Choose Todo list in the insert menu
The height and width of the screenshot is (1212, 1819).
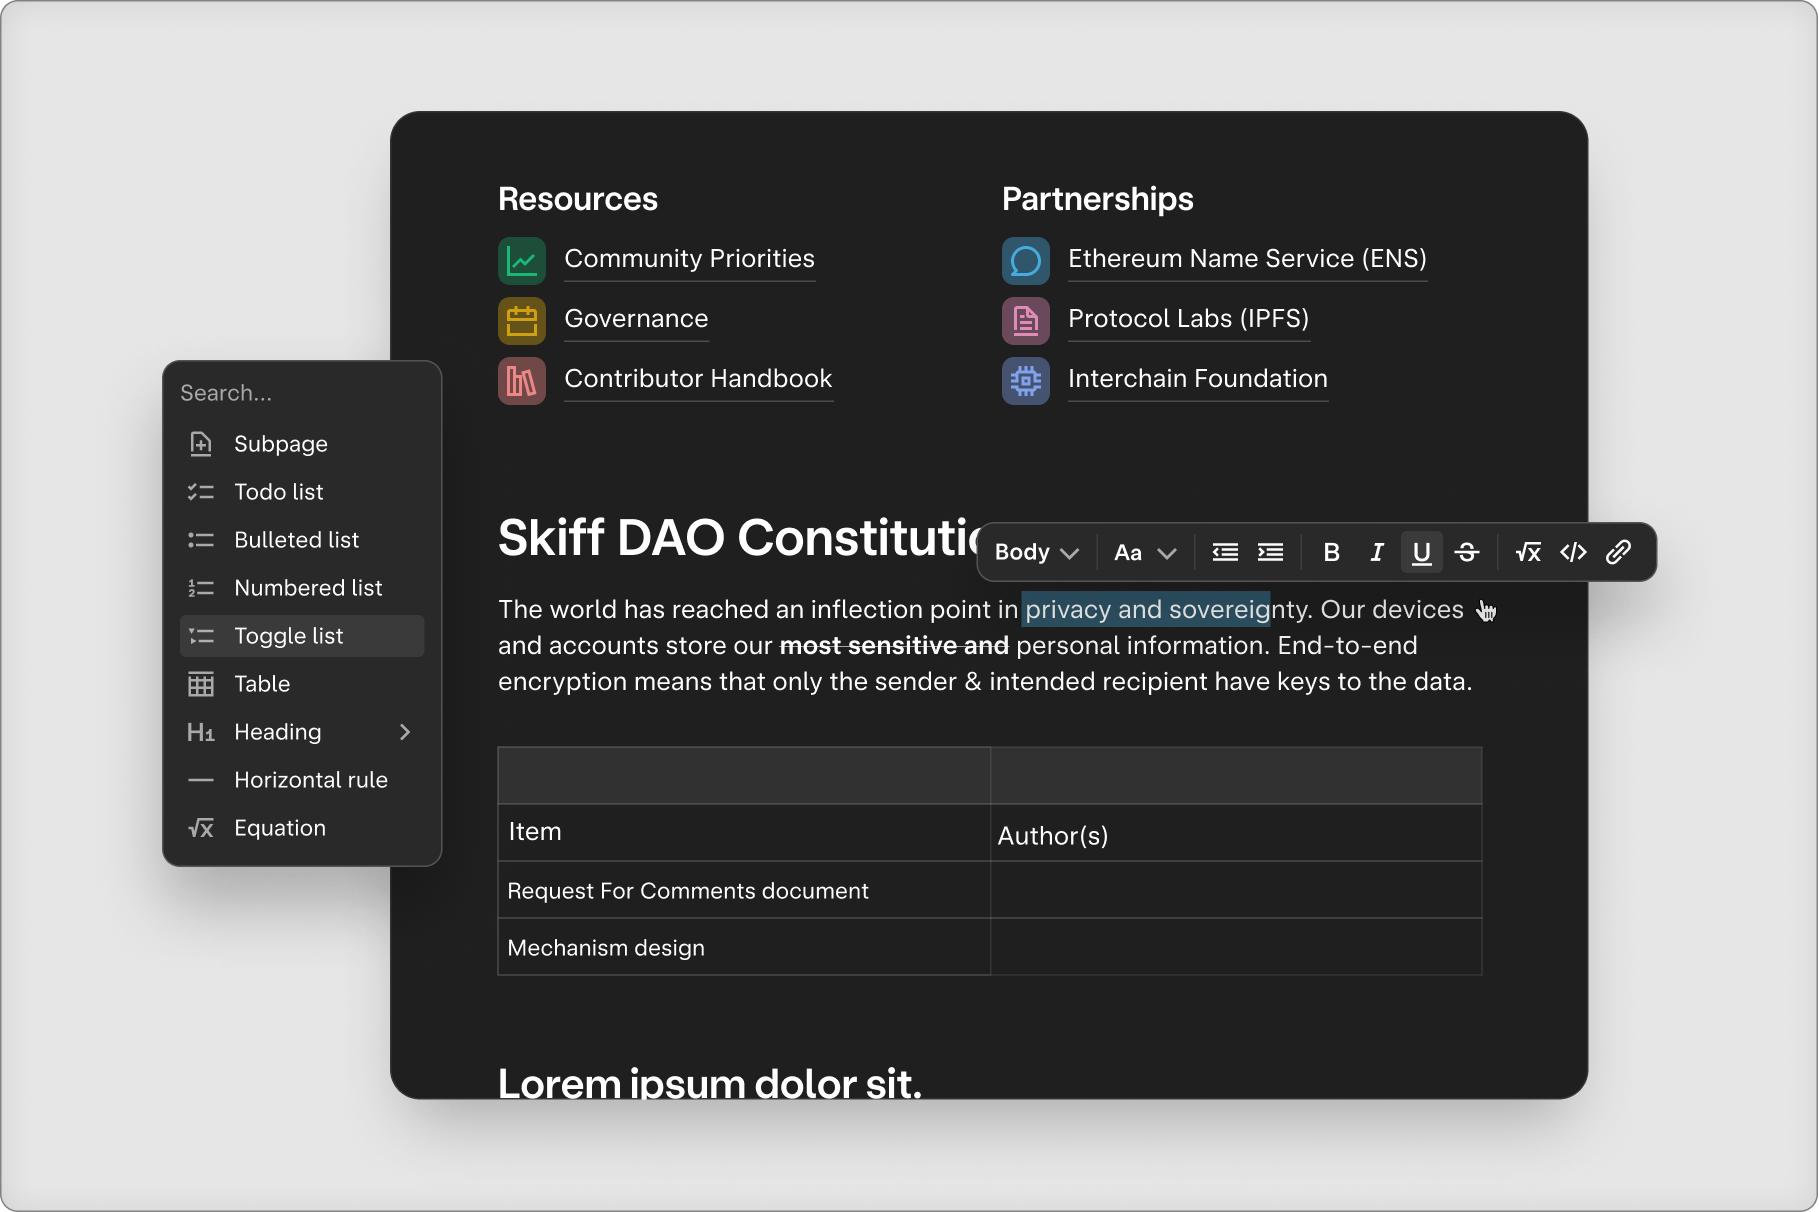(x=302, y=492)
